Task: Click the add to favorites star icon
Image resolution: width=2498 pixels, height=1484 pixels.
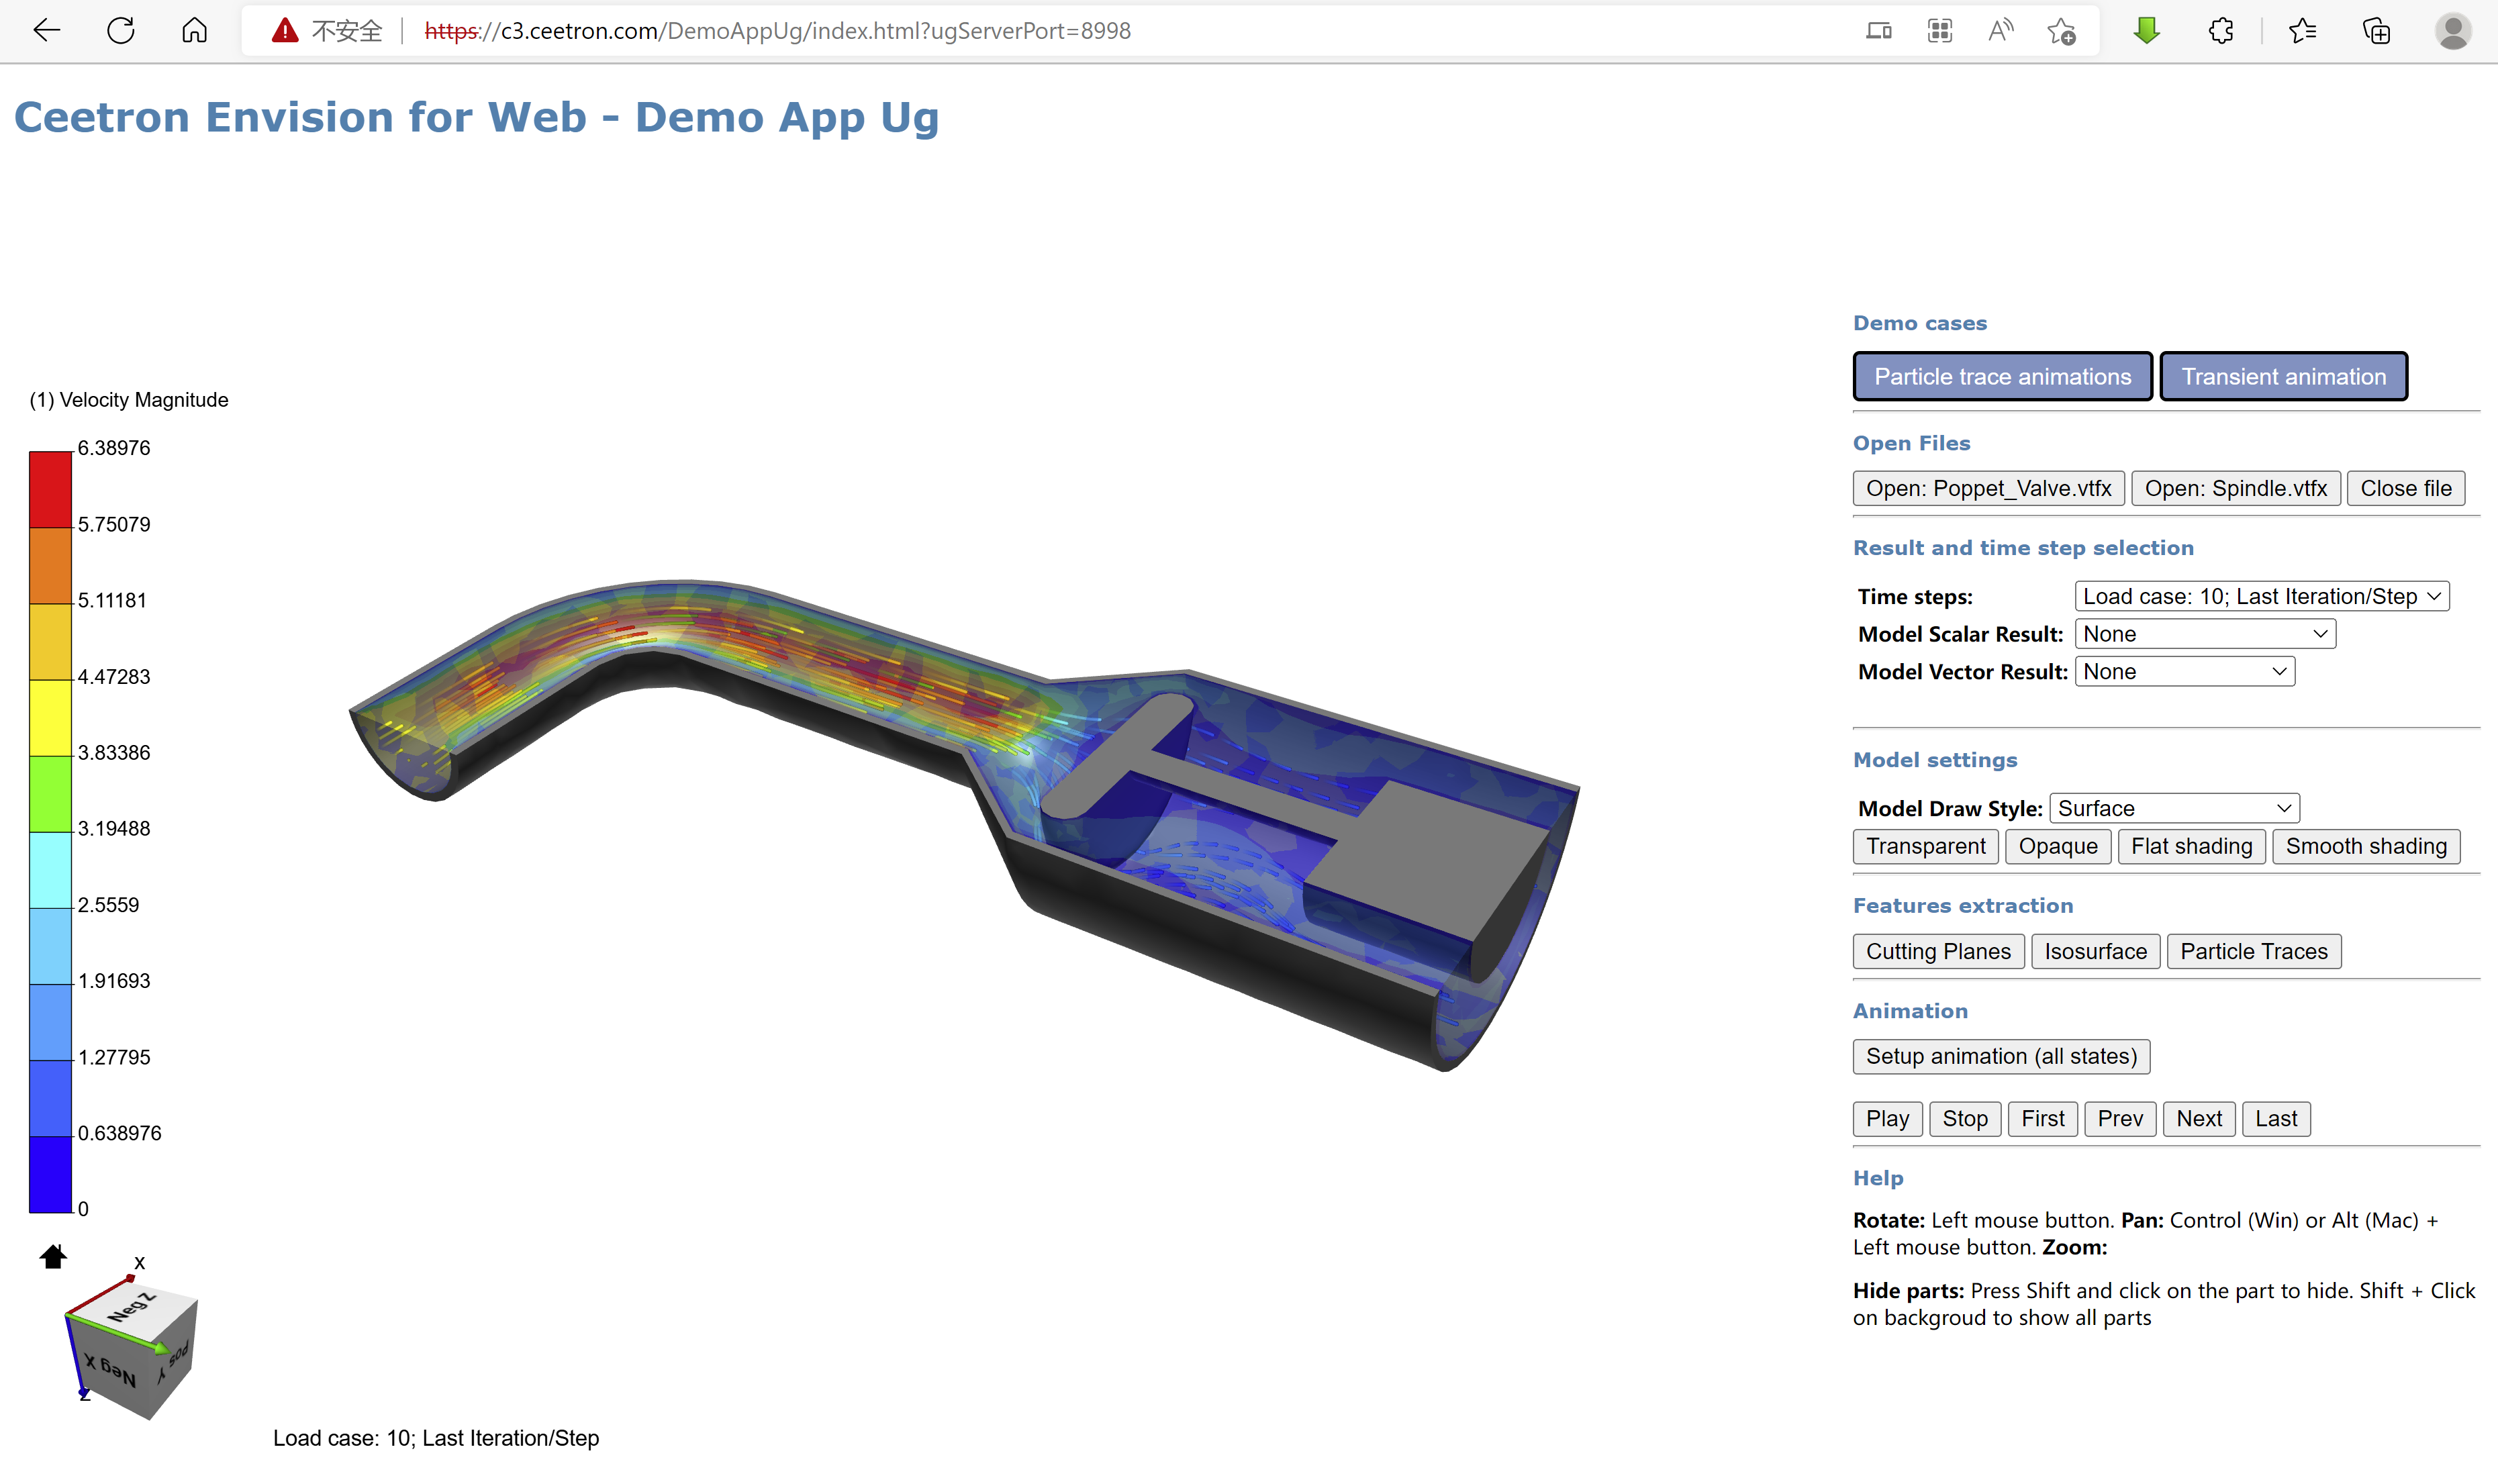Action: click(x=2061, y=30)
